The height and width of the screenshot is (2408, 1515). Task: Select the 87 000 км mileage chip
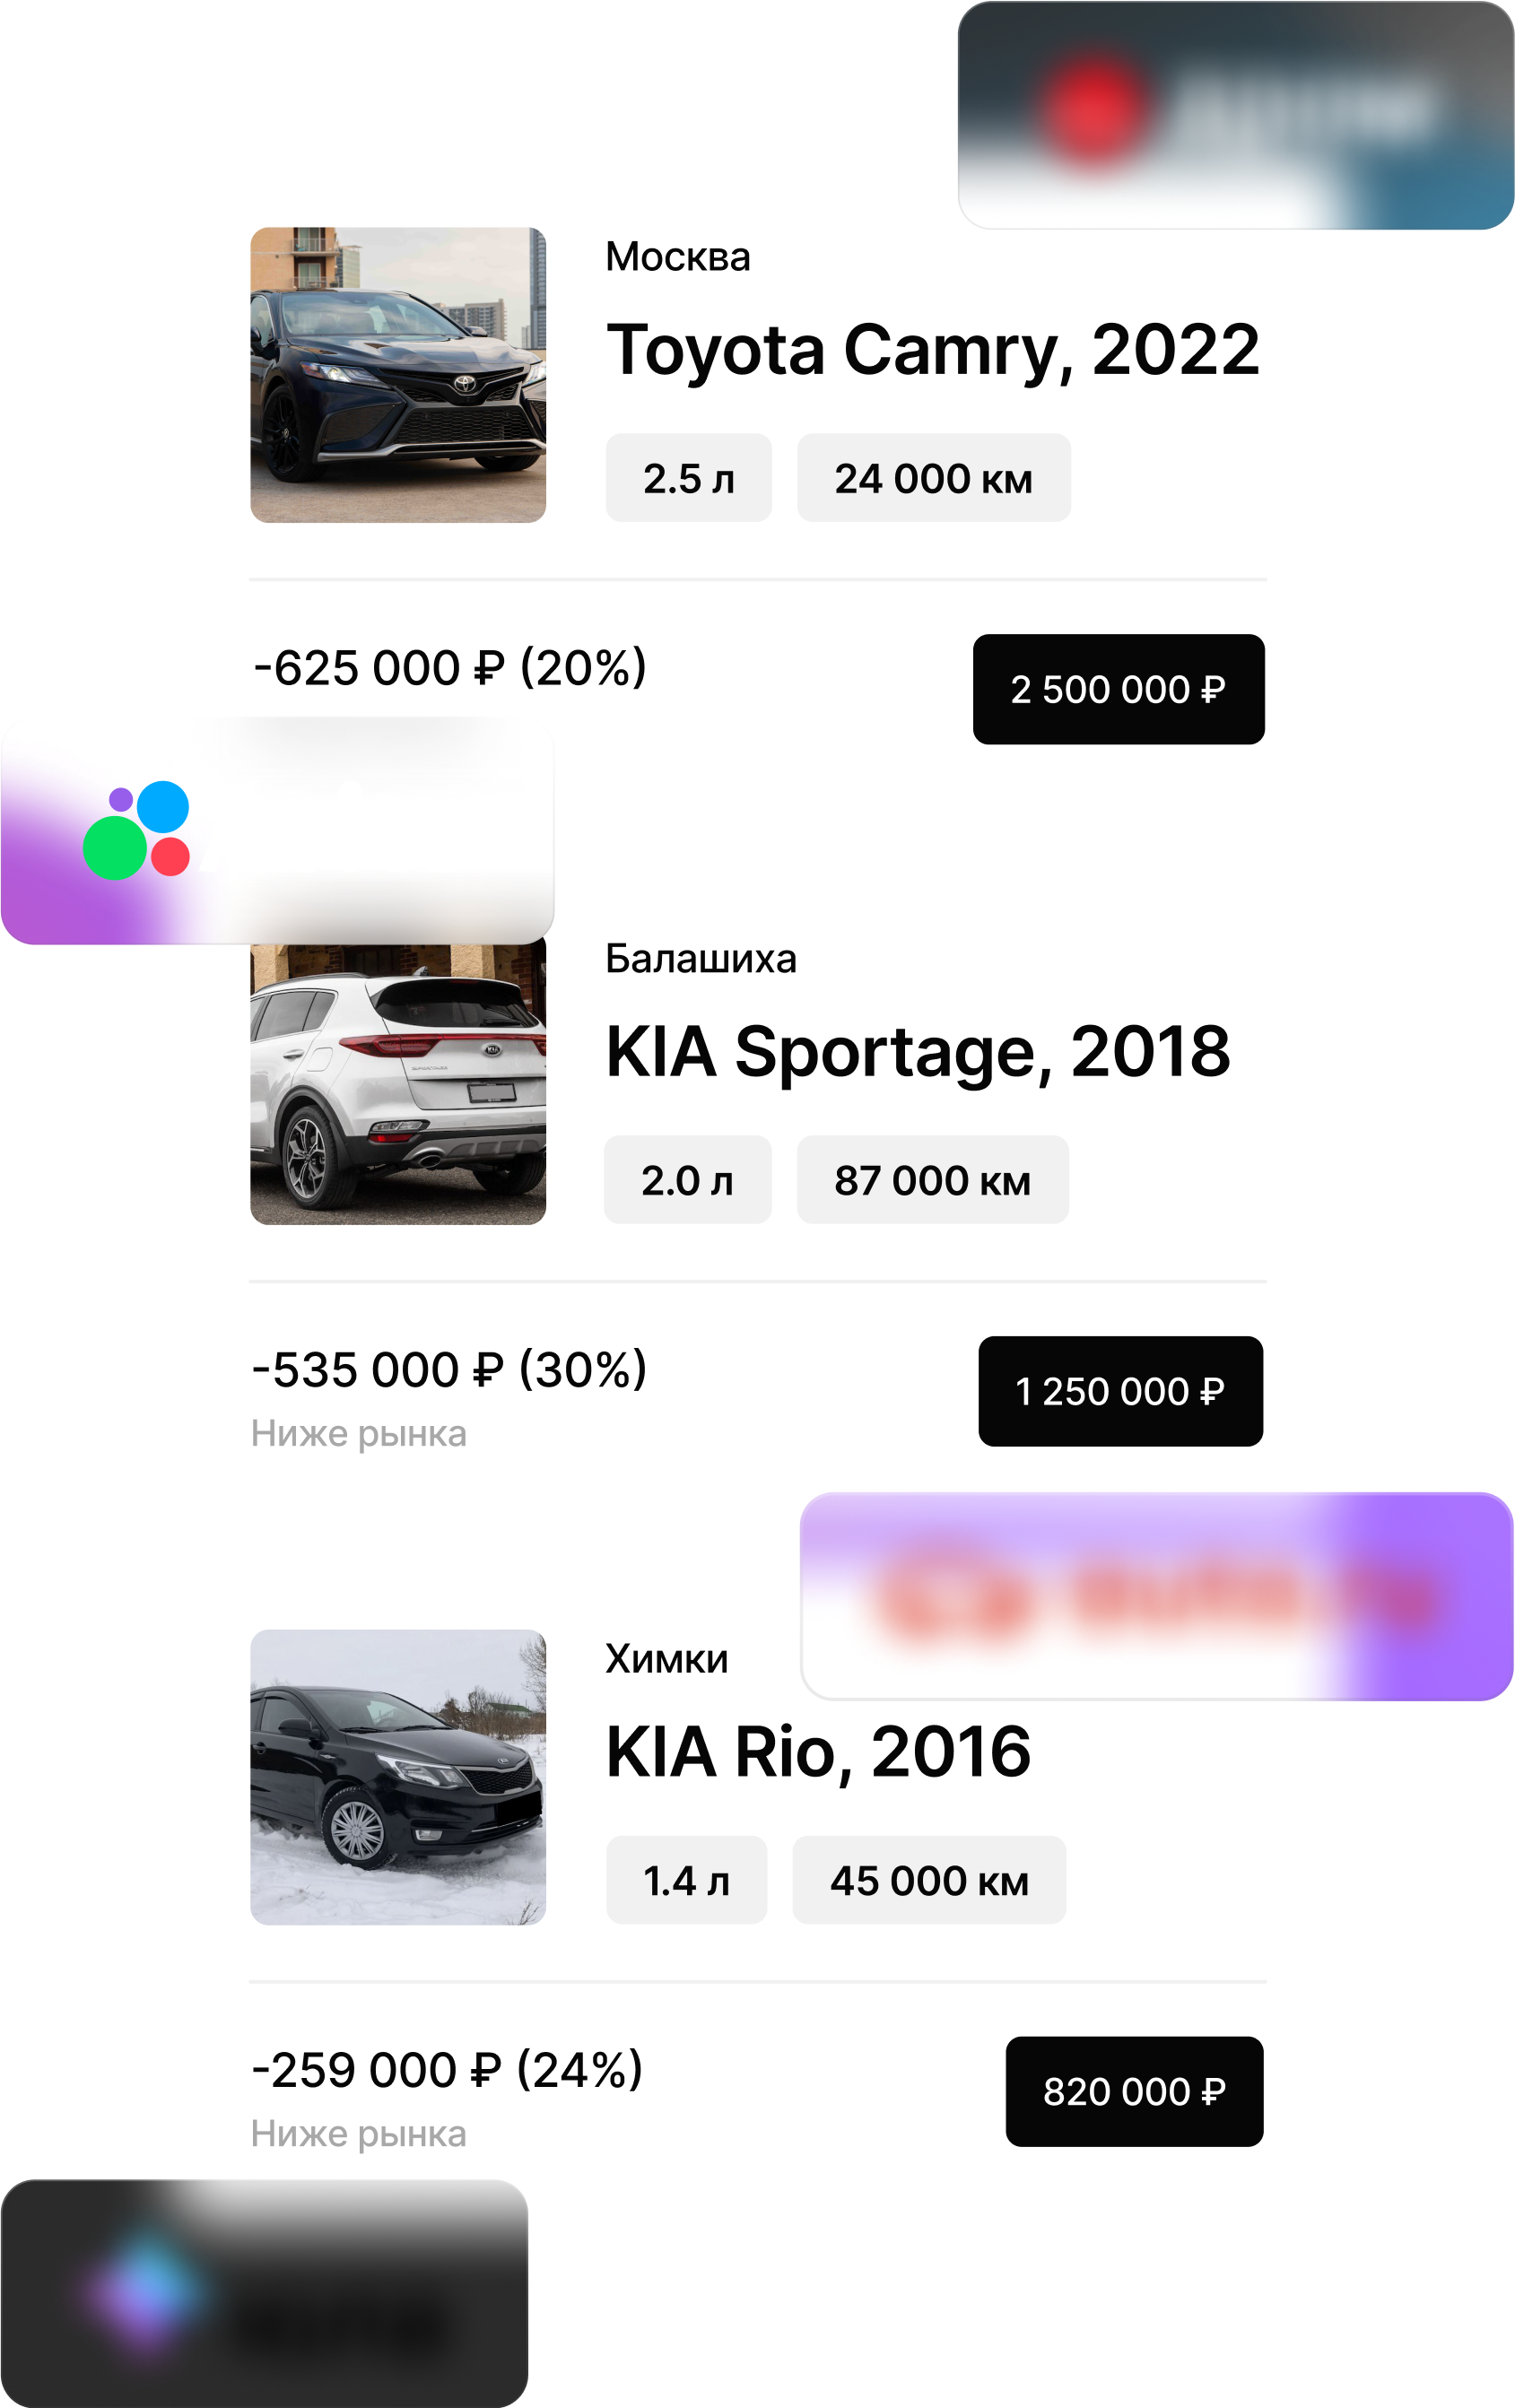click(932, 1180)
